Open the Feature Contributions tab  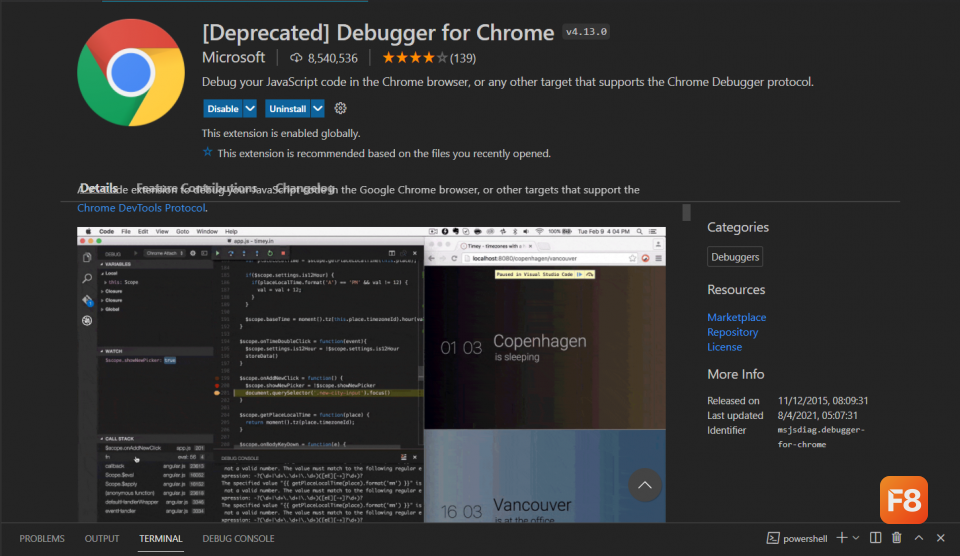[197, 188]
